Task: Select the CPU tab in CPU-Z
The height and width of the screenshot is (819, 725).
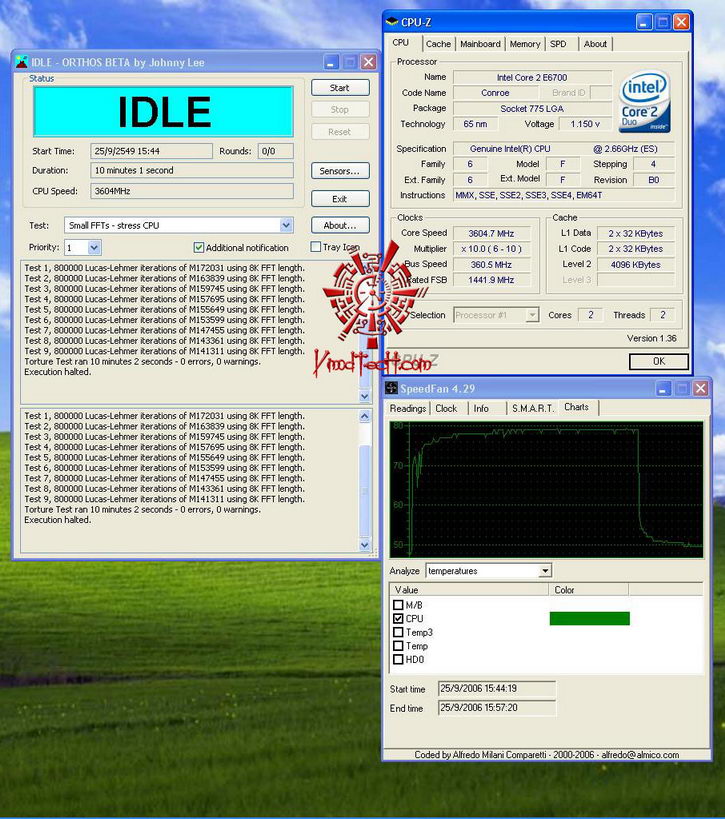Action: point(401,43)
